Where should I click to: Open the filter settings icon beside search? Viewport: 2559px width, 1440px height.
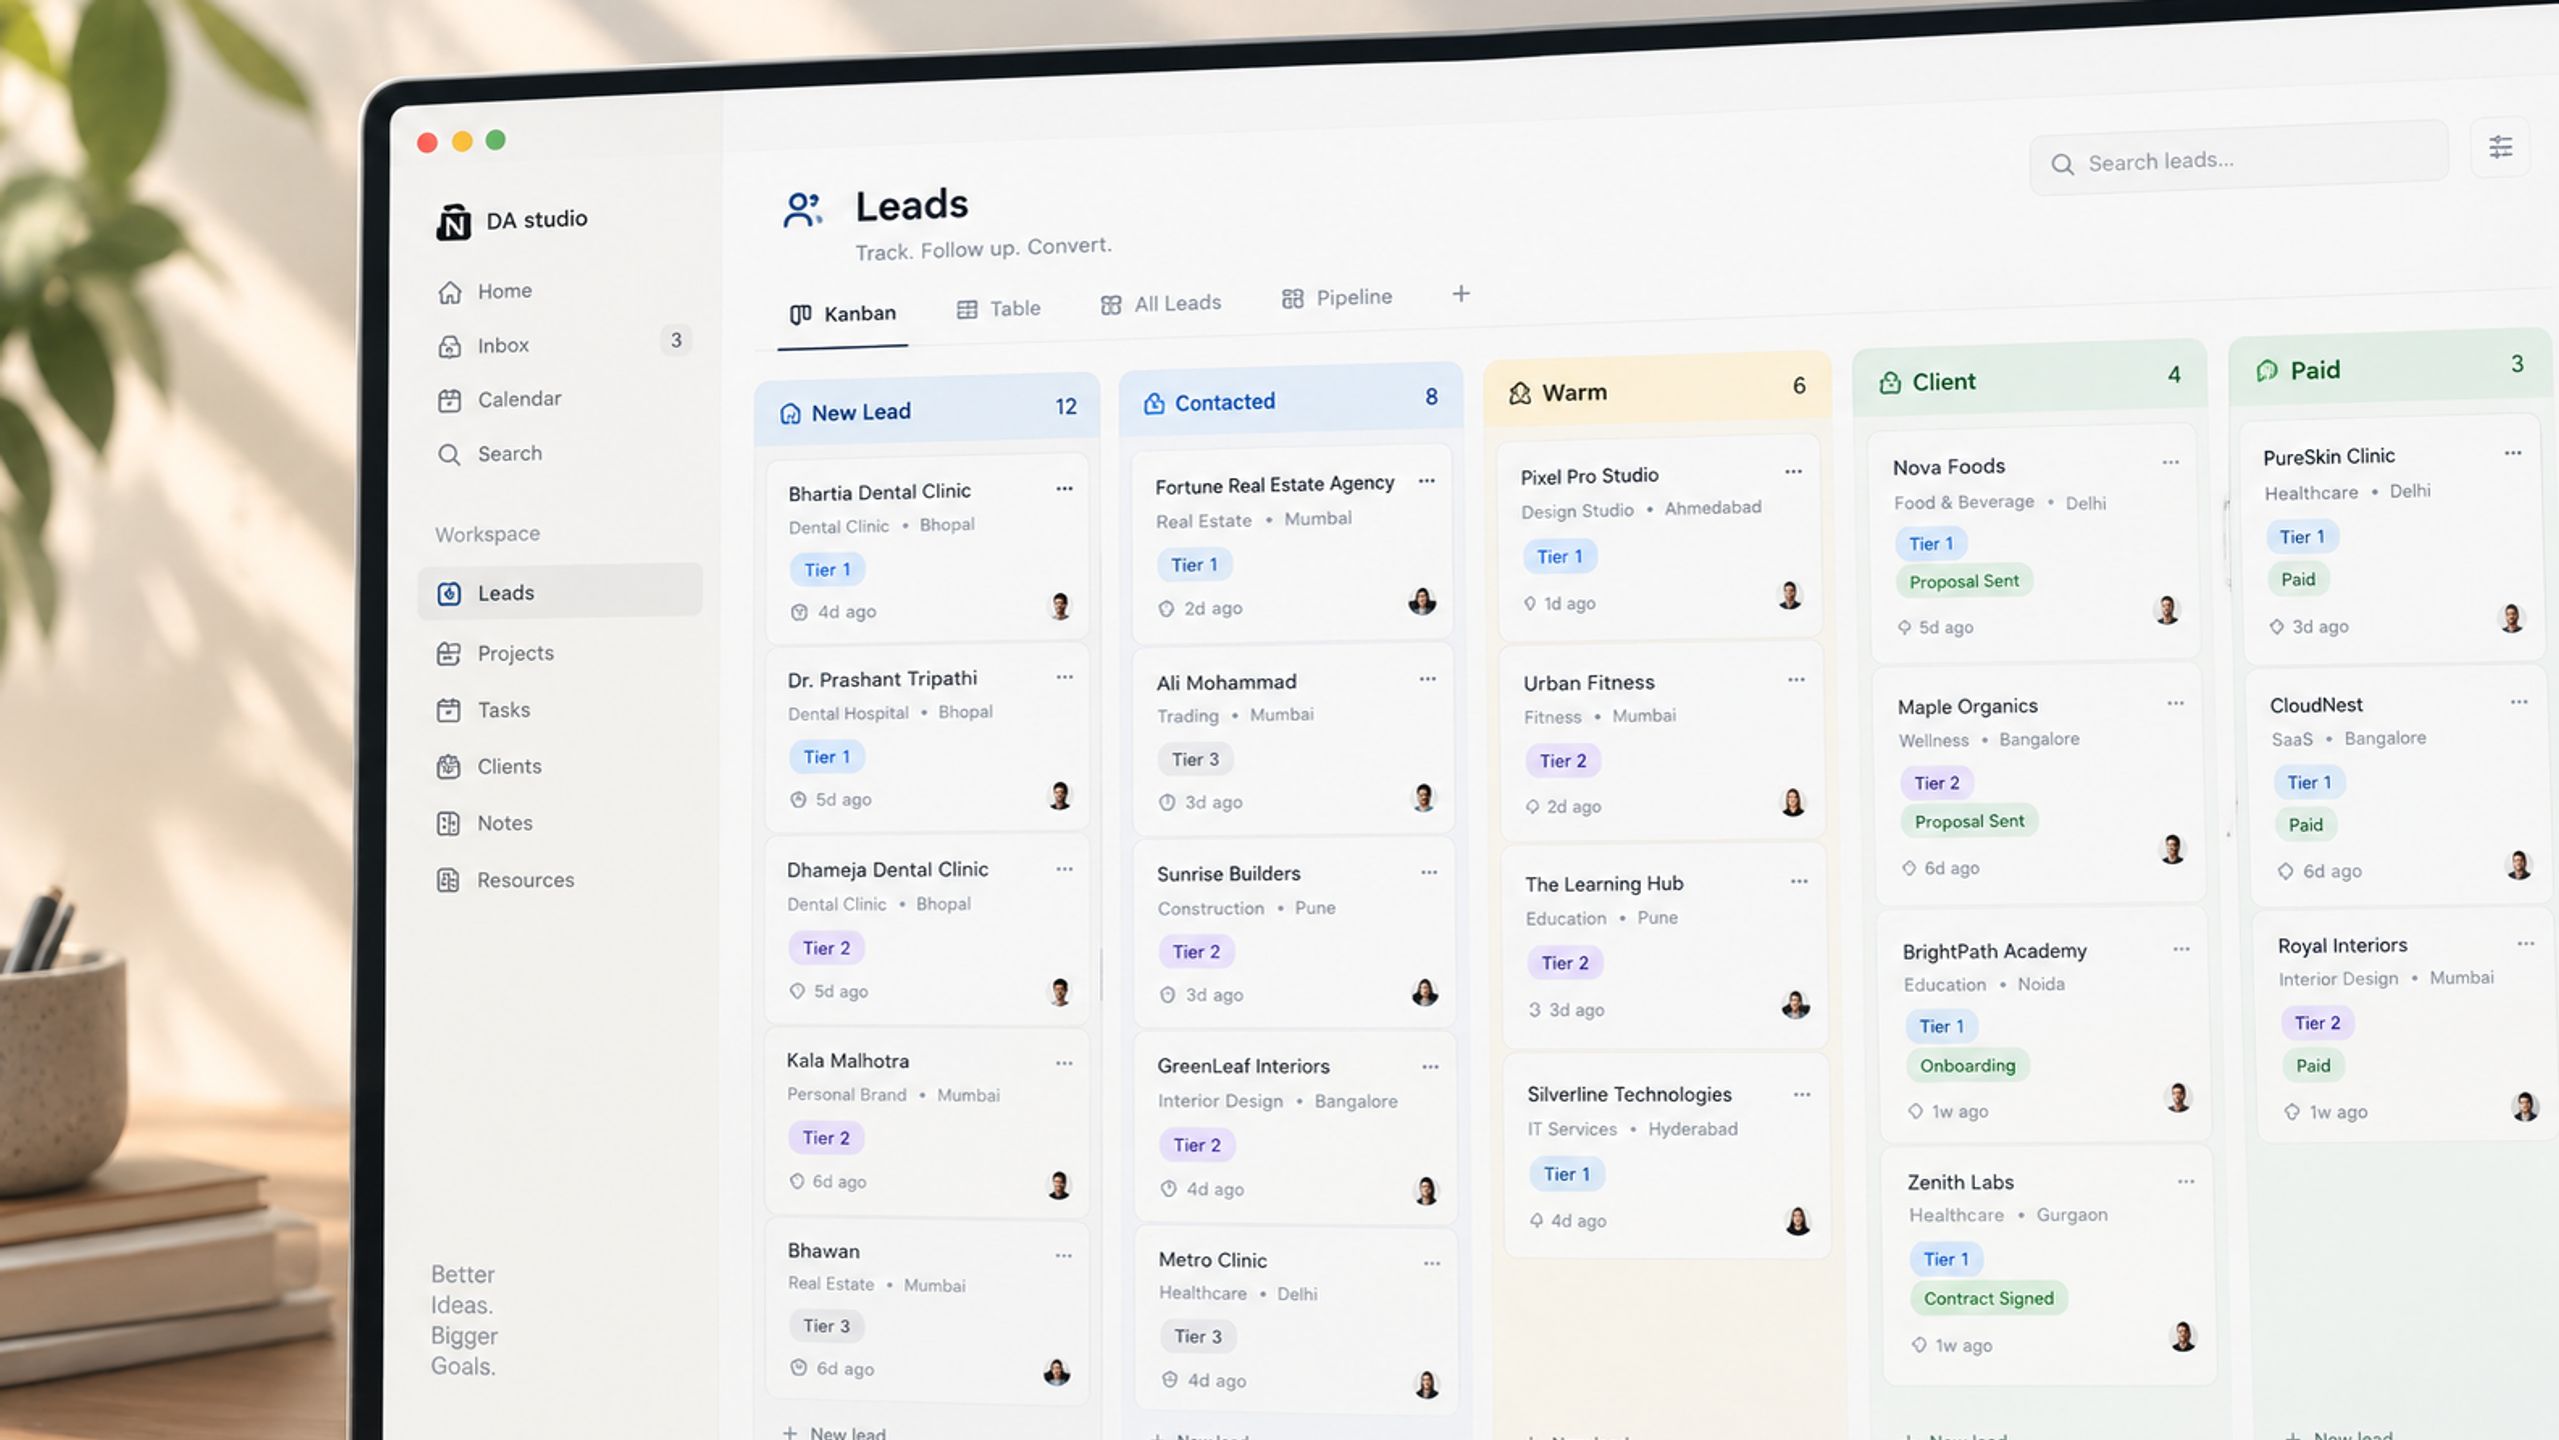coord(2500,148)
